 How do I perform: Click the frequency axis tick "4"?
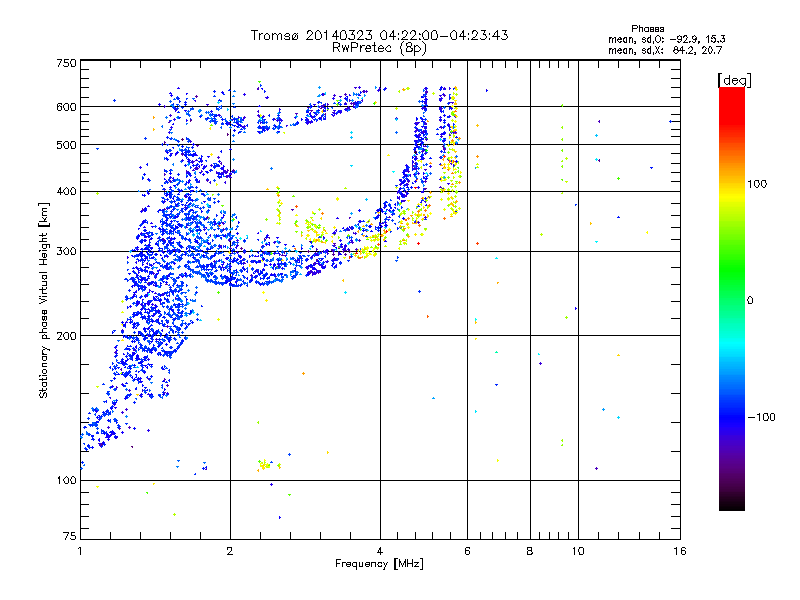380,551
